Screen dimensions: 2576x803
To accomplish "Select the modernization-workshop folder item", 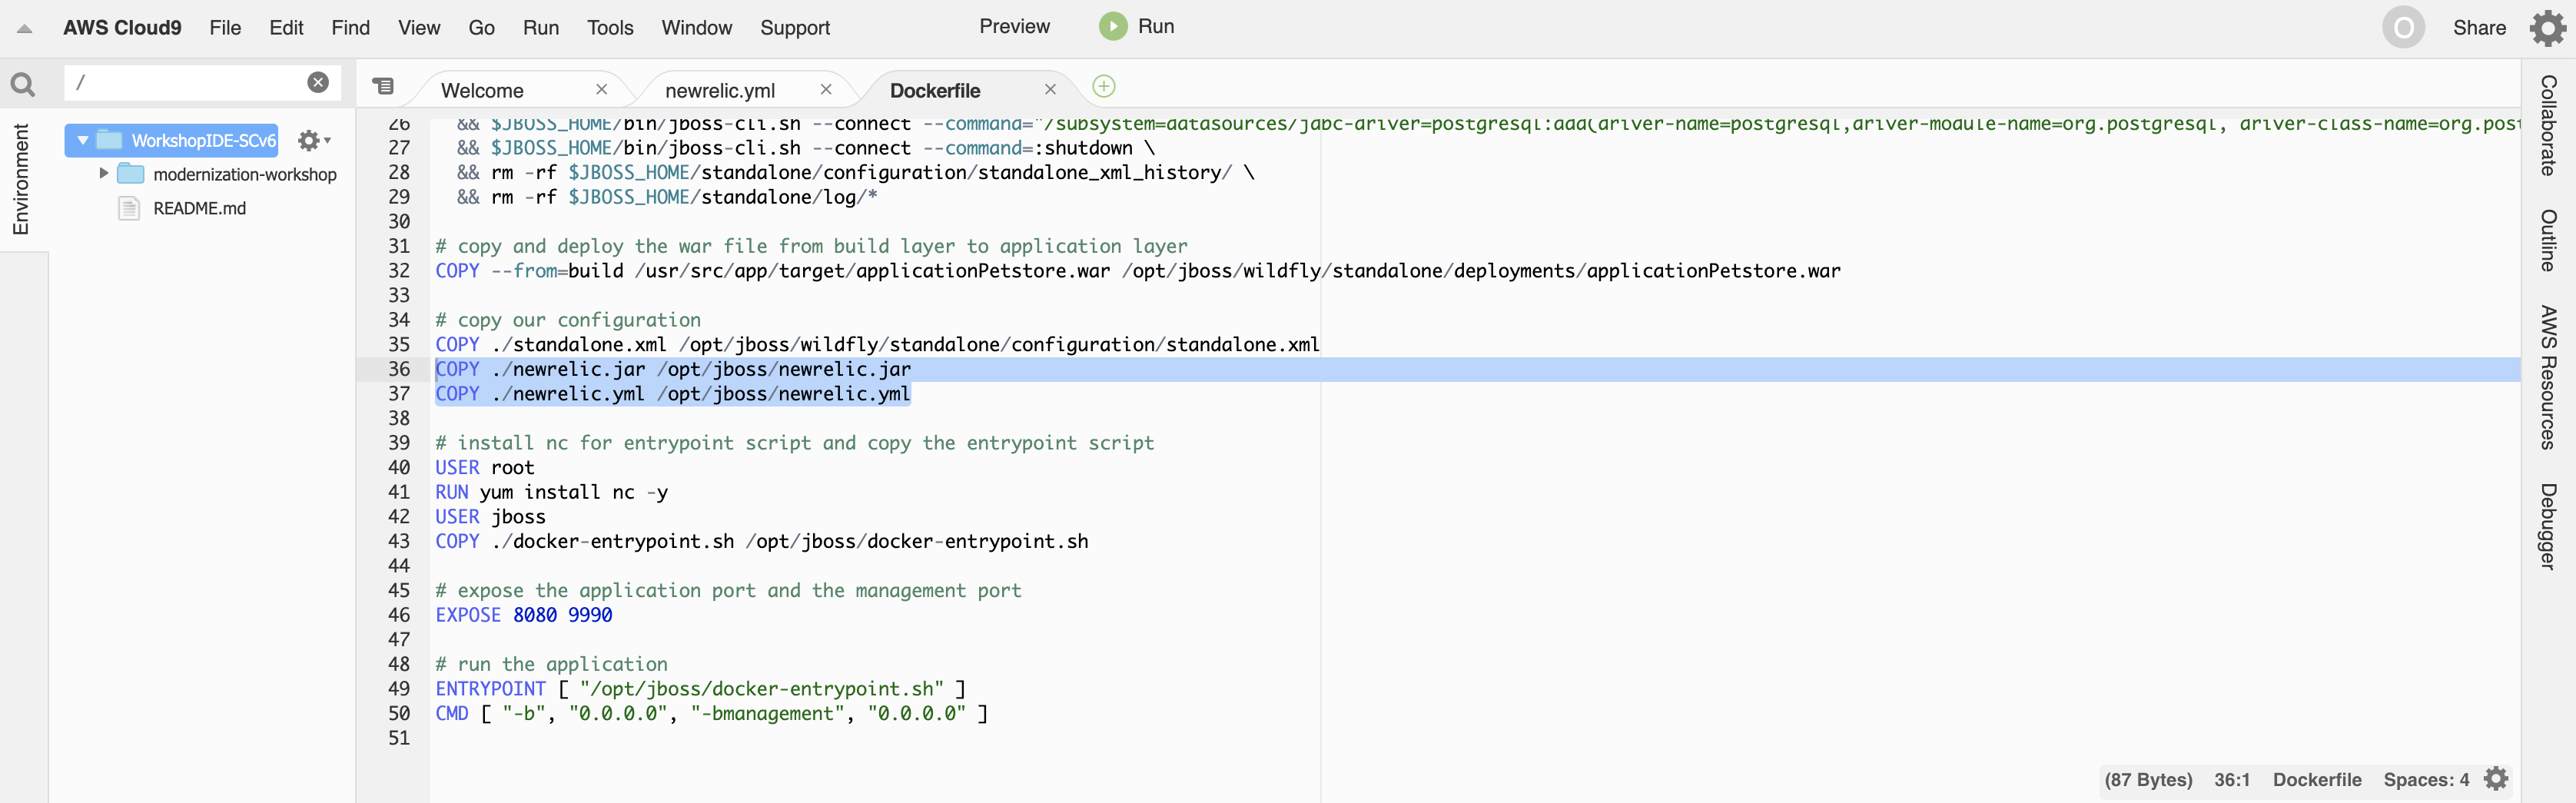I will click(245, 174).
